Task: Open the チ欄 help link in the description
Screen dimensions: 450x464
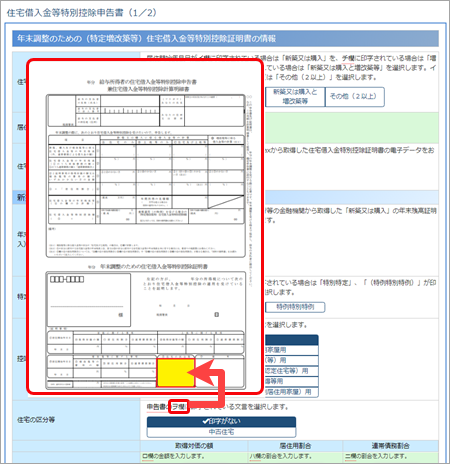Action: point(348,58)
